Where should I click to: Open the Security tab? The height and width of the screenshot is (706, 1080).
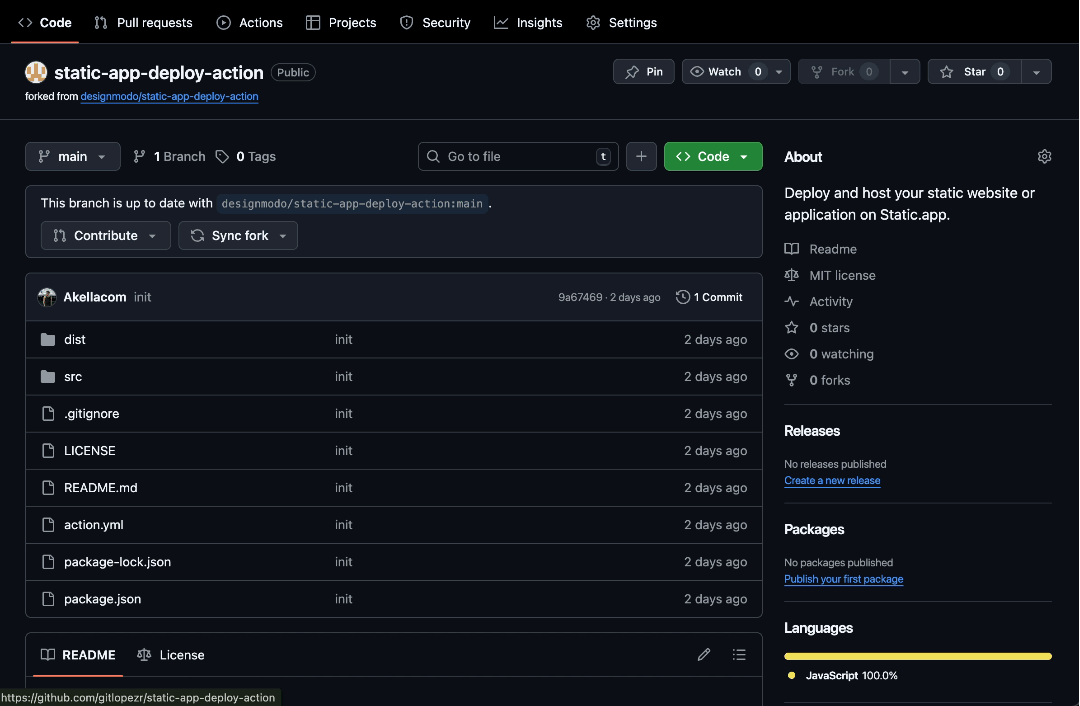click(x=435, y=23)
